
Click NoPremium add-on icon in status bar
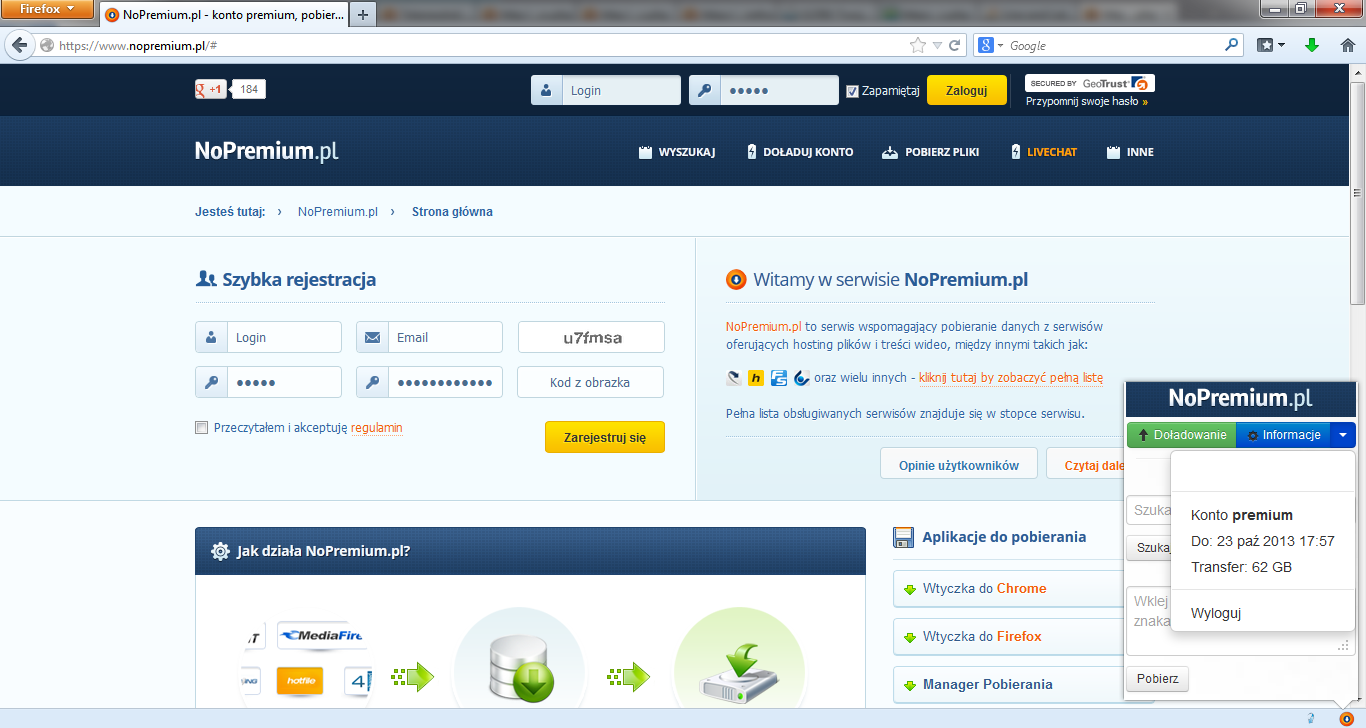[x=1347, y=719]
